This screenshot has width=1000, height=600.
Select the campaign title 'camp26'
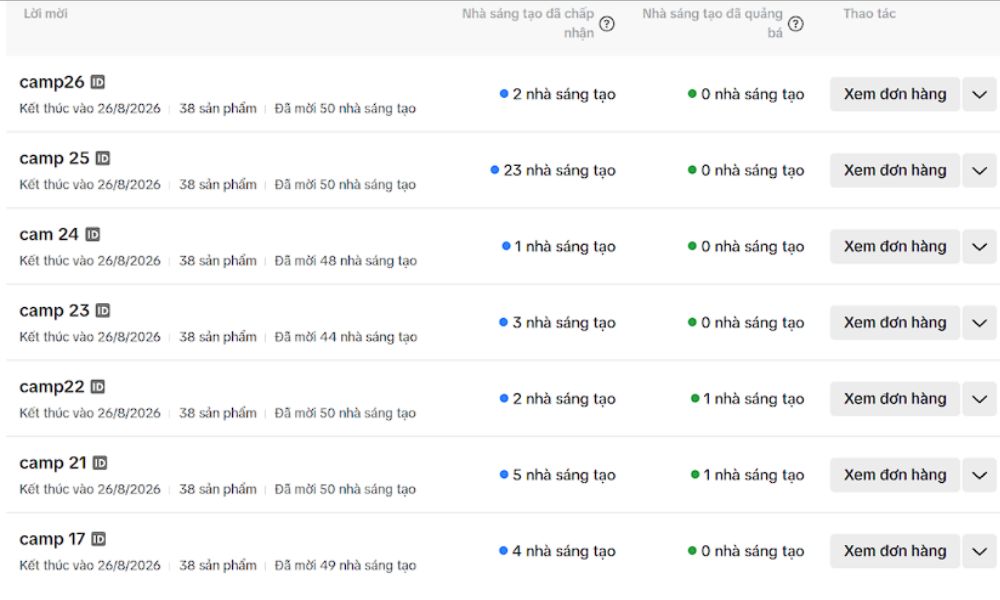click(52, 82)
